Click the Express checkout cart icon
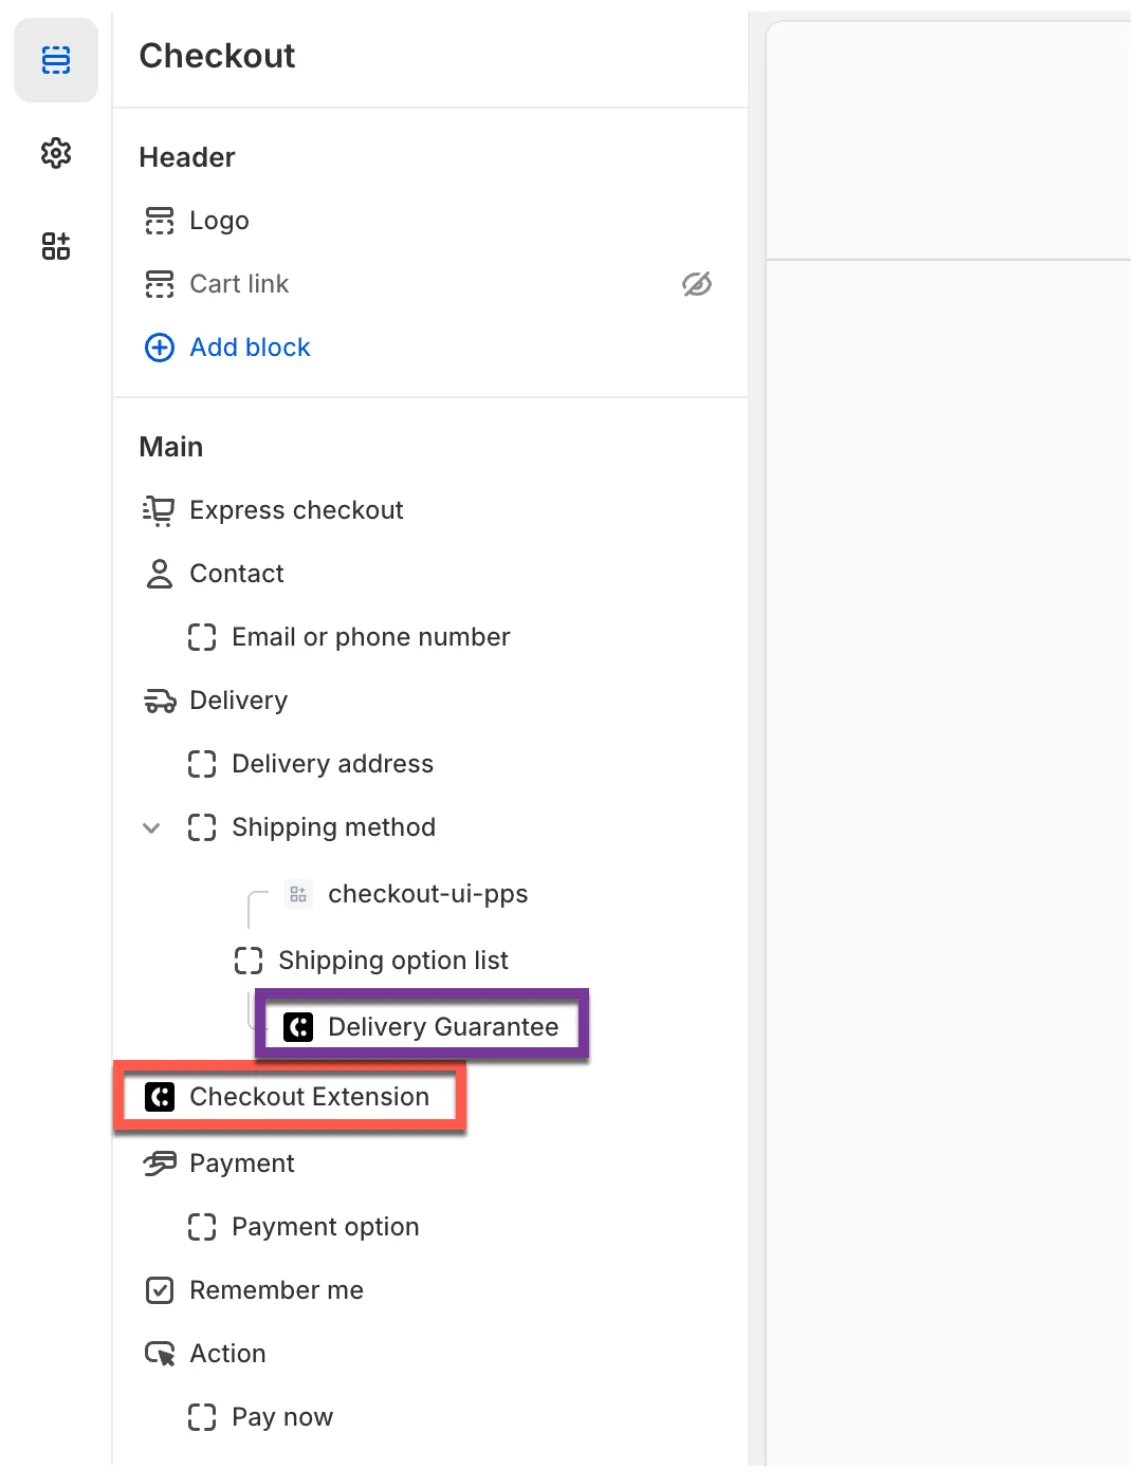The image size is (1144, 1476). [159, 510]
